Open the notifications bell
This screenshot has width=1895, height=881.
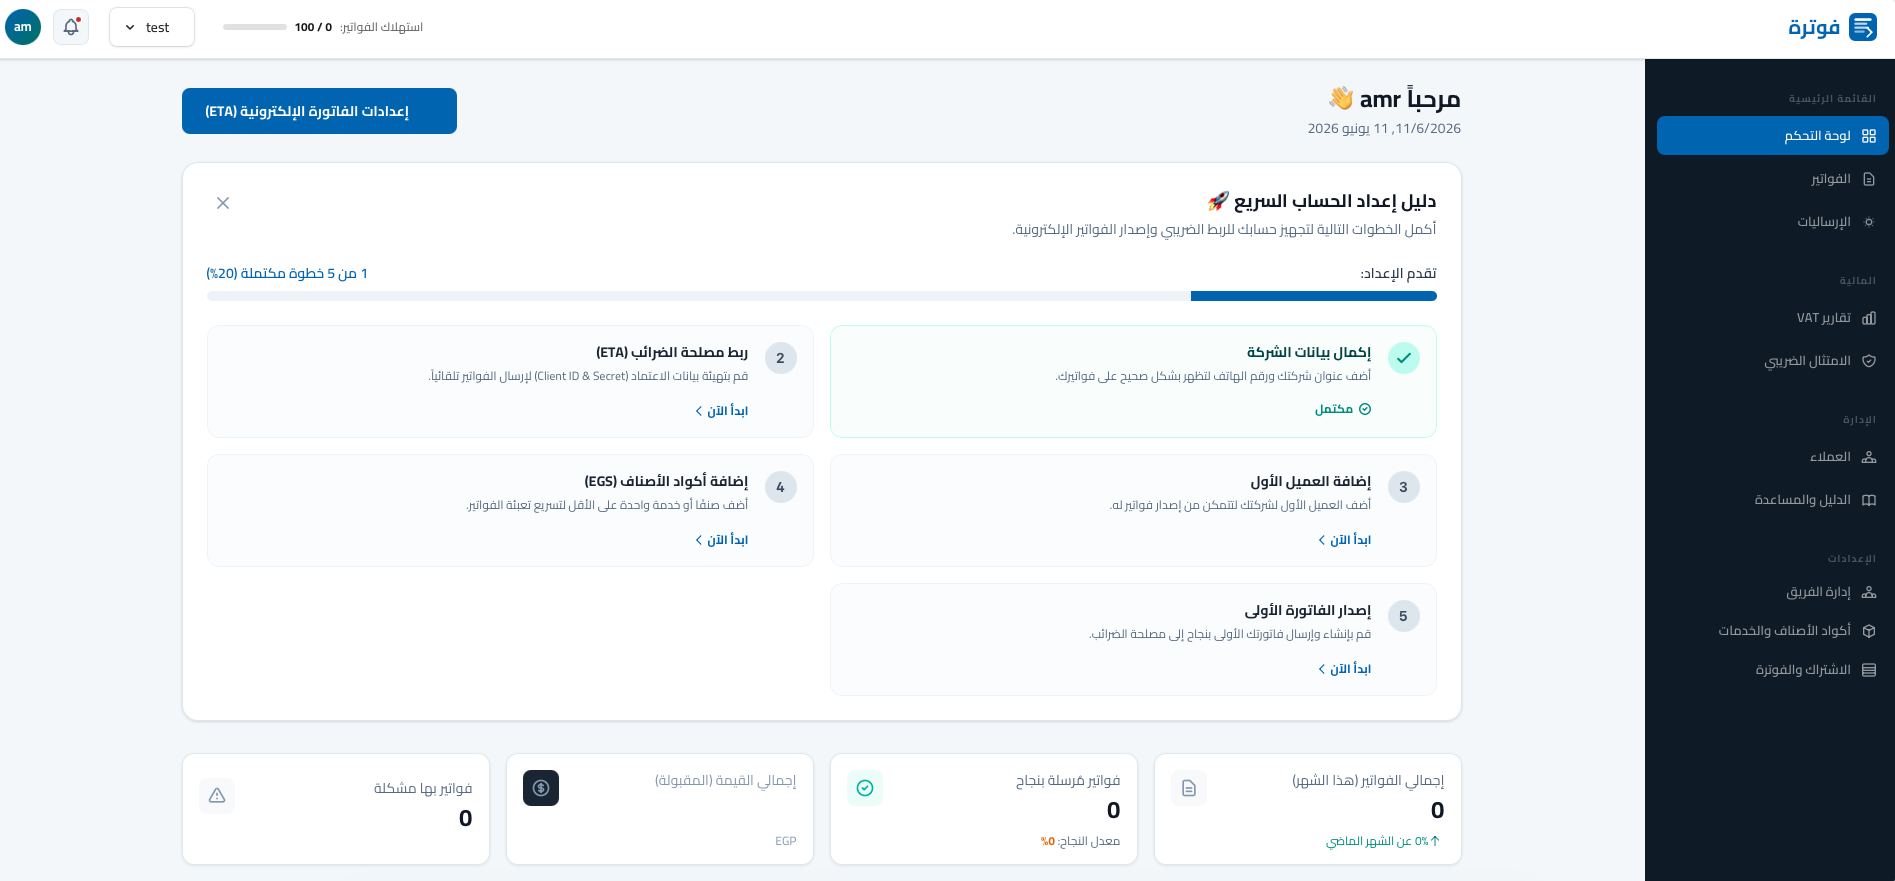71,27
